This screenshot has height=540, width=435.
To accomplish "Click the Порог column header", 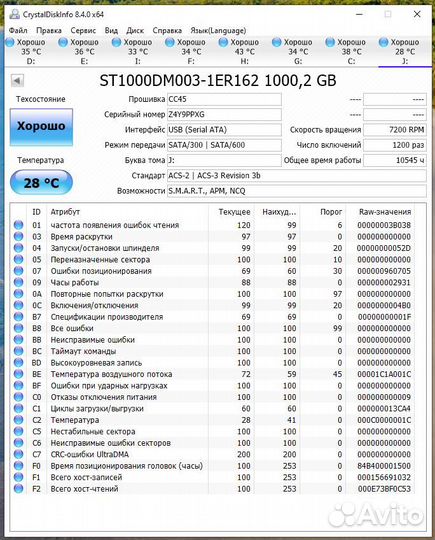I will coord(323,212).
